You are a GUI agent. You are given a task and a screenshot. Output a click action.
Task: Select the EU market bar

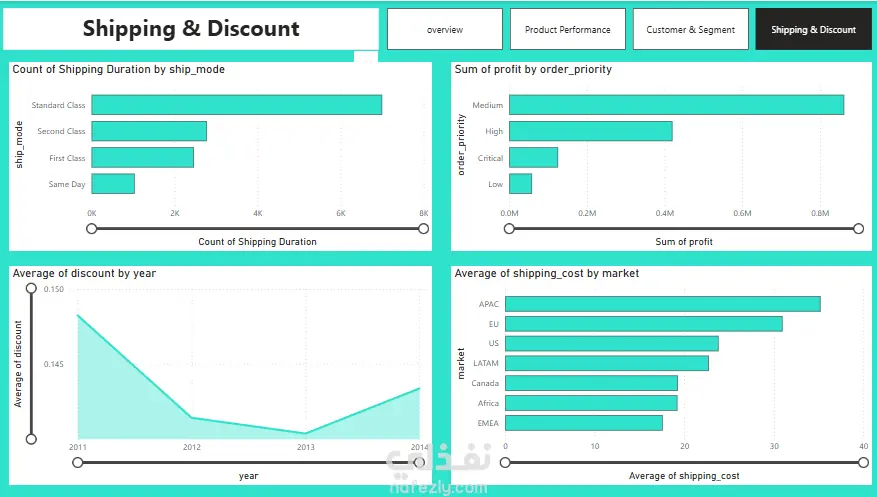(644, 324)
